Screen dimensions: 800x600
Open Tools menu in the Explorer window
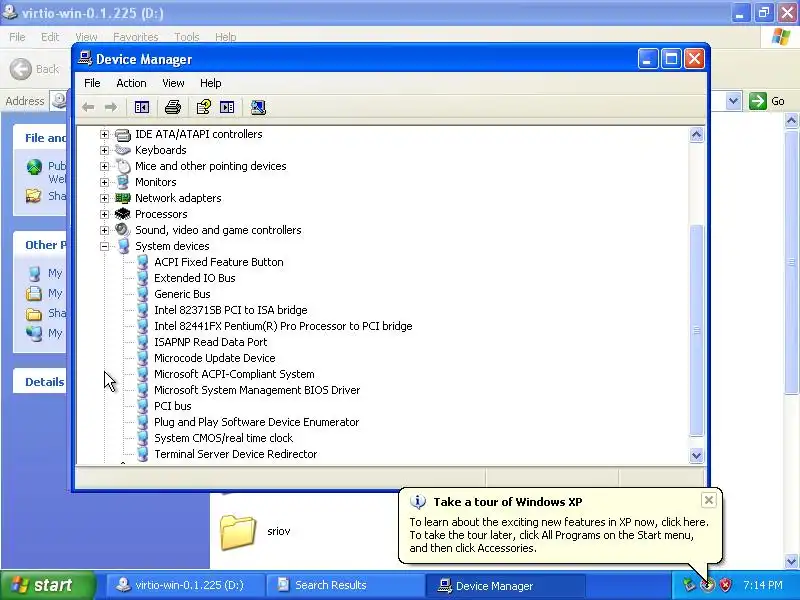point(187,37)
